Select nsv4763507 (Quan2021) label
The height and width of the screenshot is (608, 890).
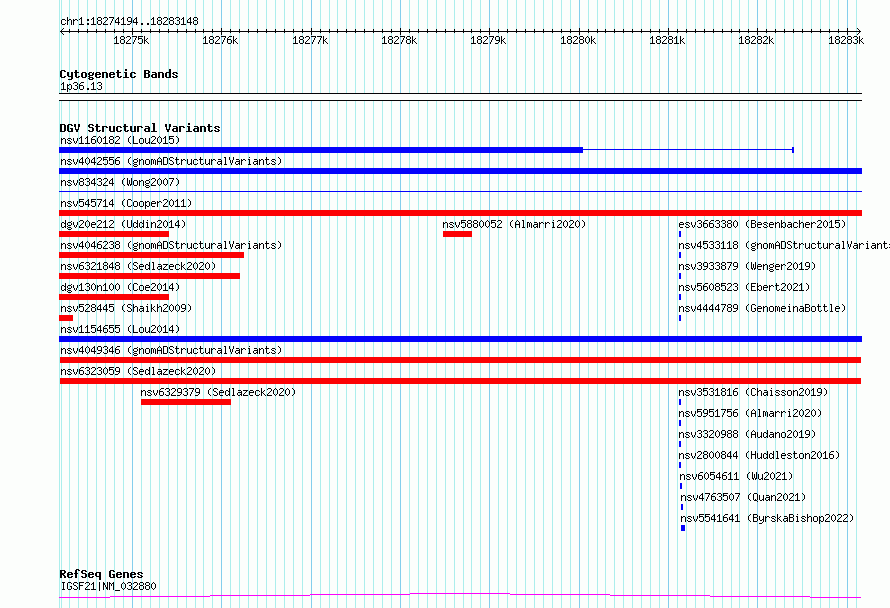click(743, 497)
